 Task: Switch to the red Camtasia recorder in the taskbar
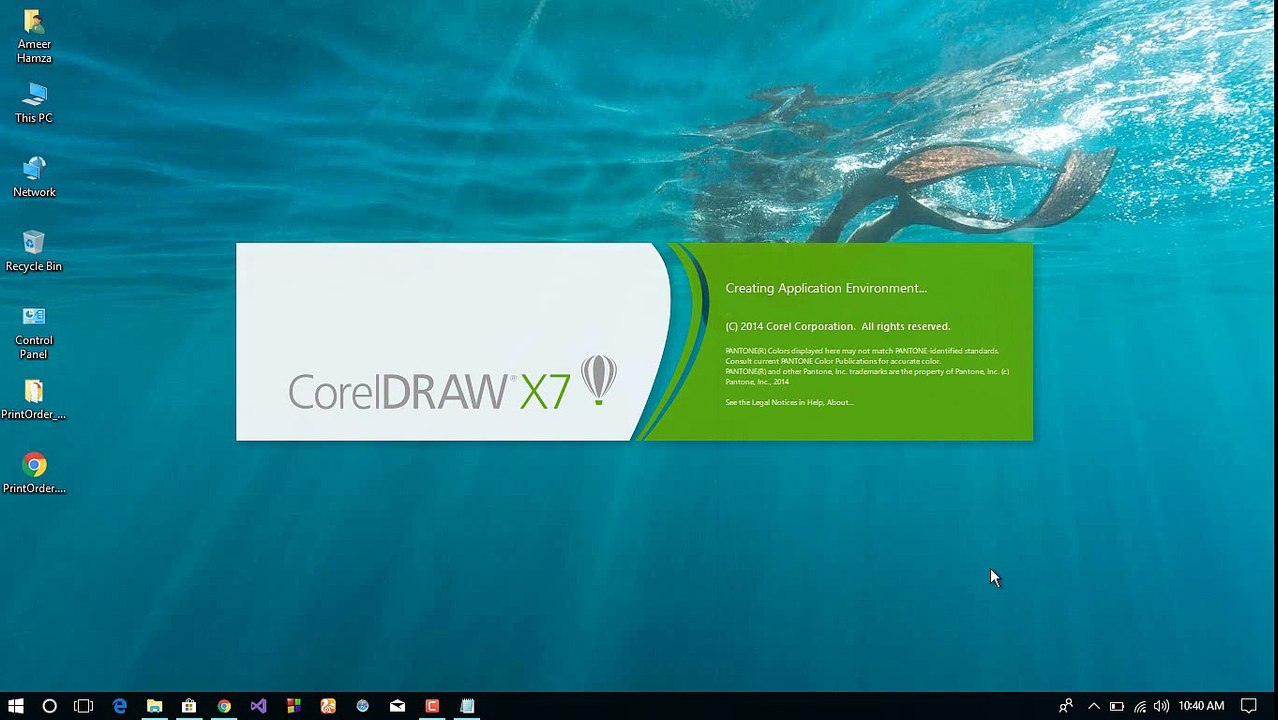pyautogui.click(x=432, y=706)
